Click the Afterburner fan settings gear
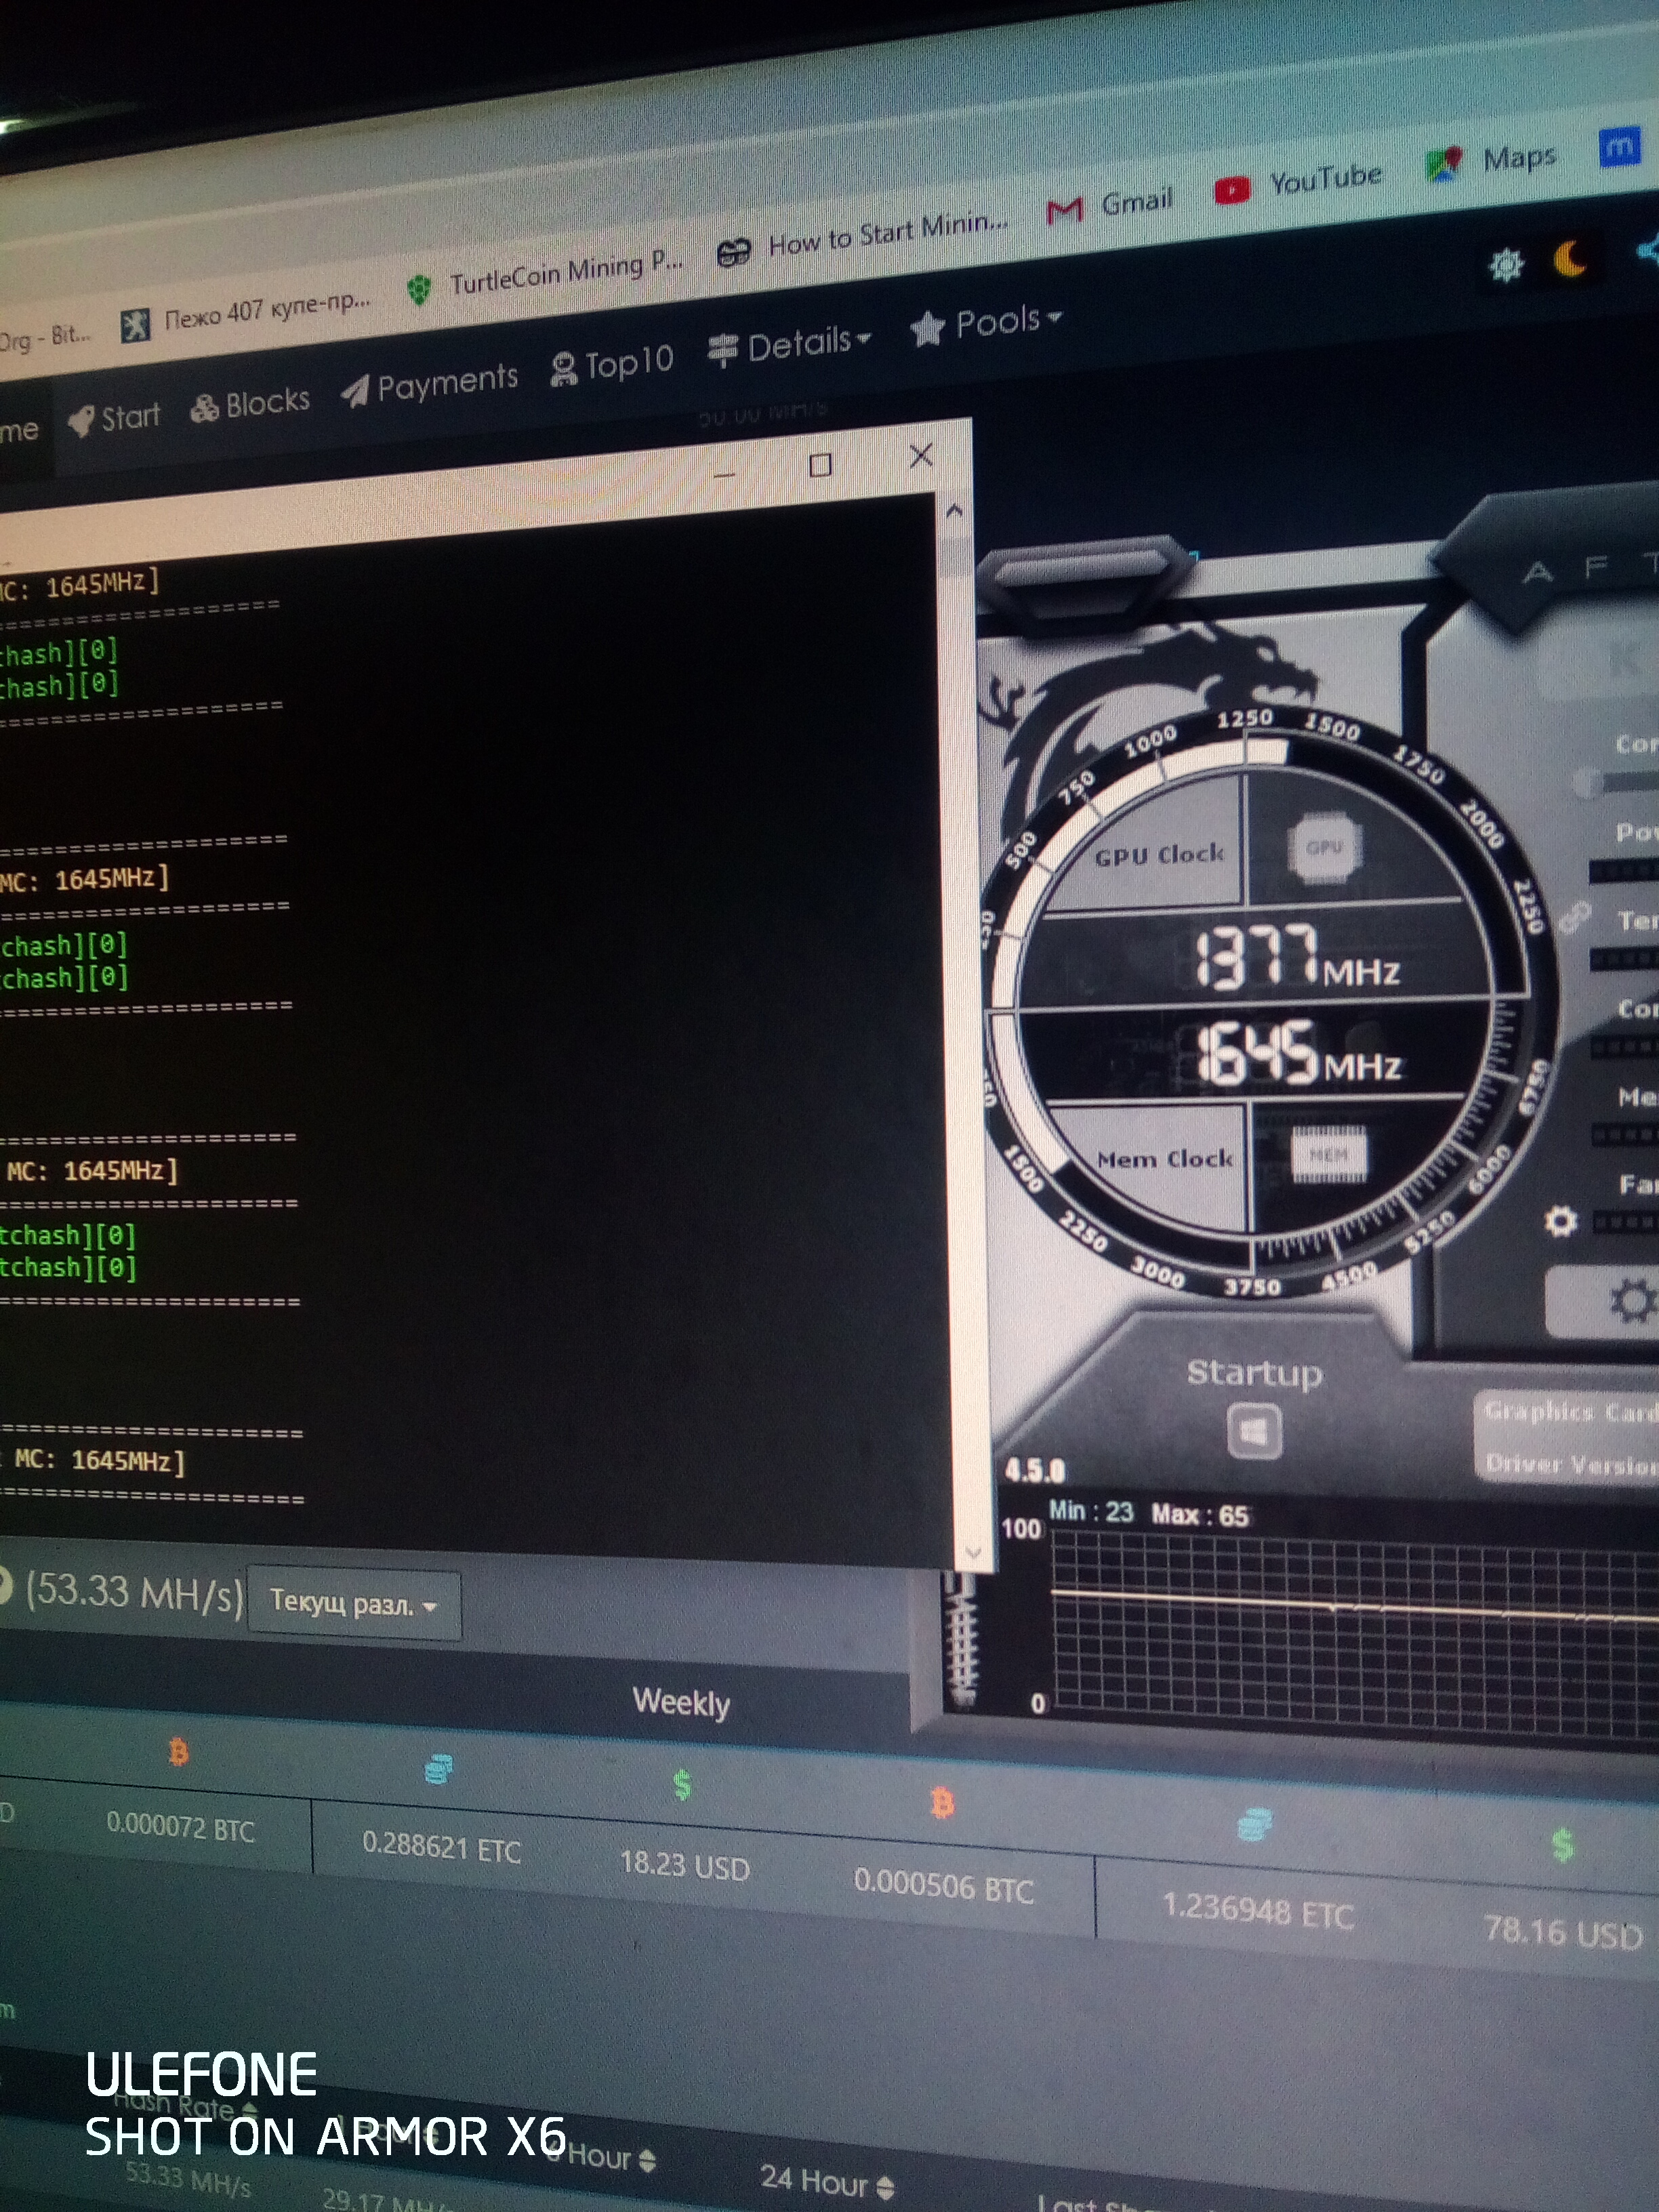Screen dimensions: 1659x2212 pyautogui.click(x=1560, y=1220)
